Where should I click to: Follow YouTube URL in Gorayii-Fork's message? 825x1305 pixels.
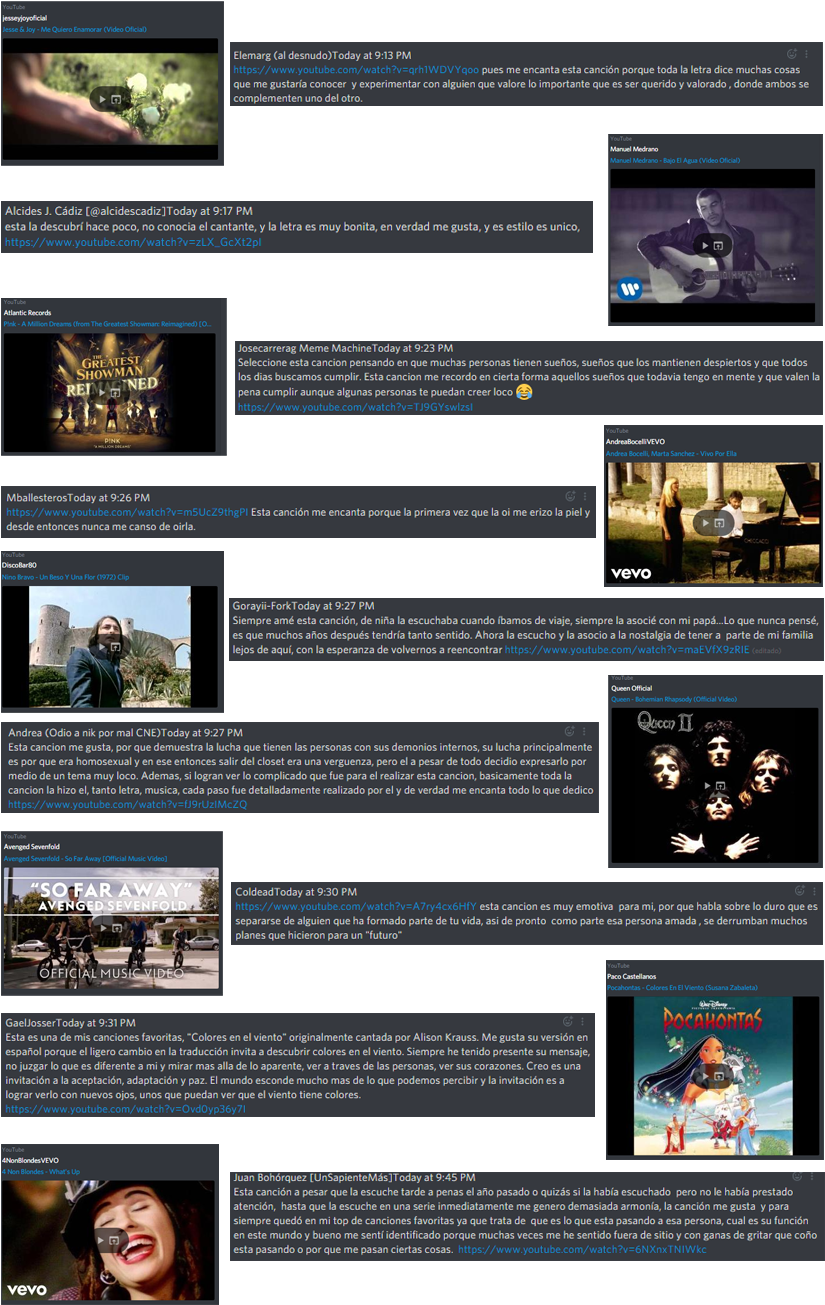[626, 649]
